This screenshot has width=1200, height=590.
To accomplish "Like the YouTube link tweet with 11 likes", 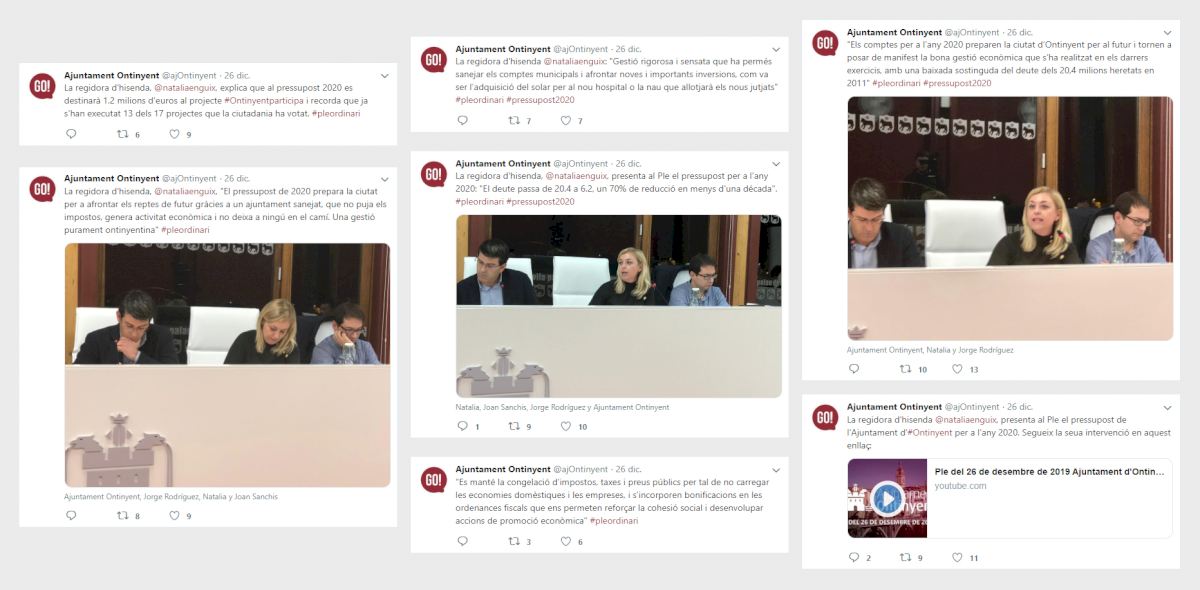I will (958, 557).
